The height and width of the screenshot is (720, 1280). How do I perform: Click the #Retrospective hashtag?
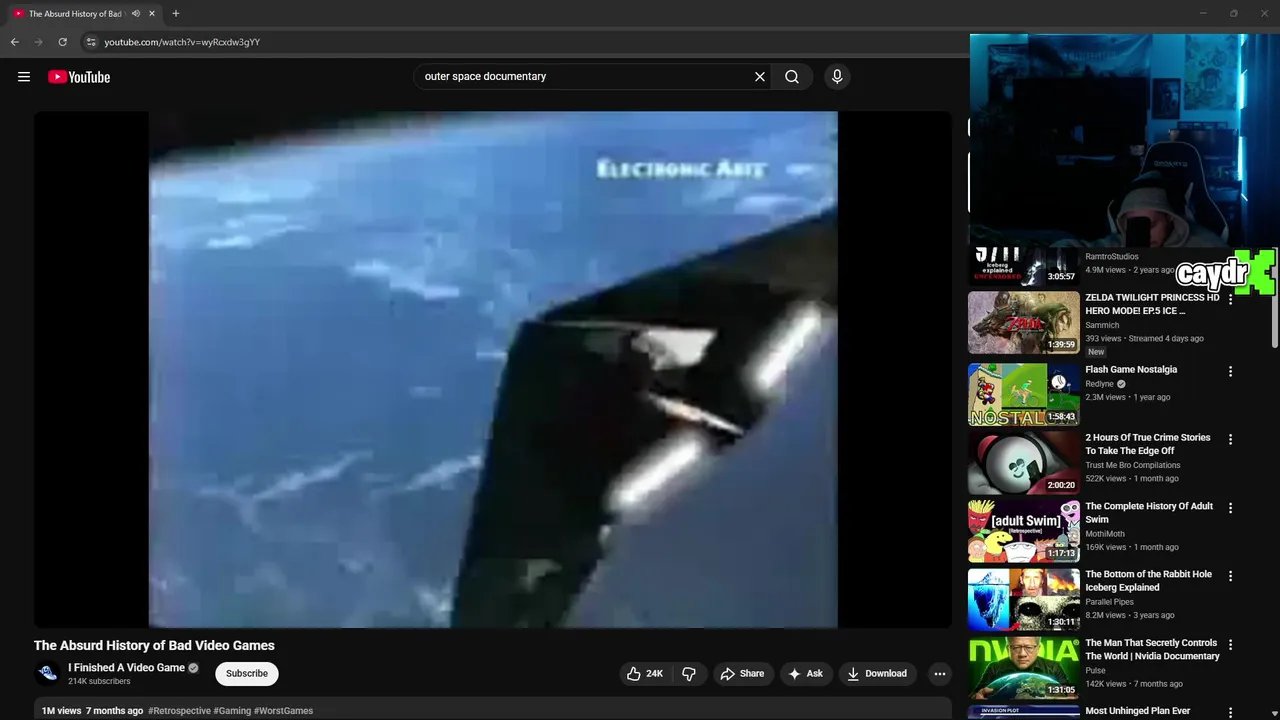coord(179,711)
